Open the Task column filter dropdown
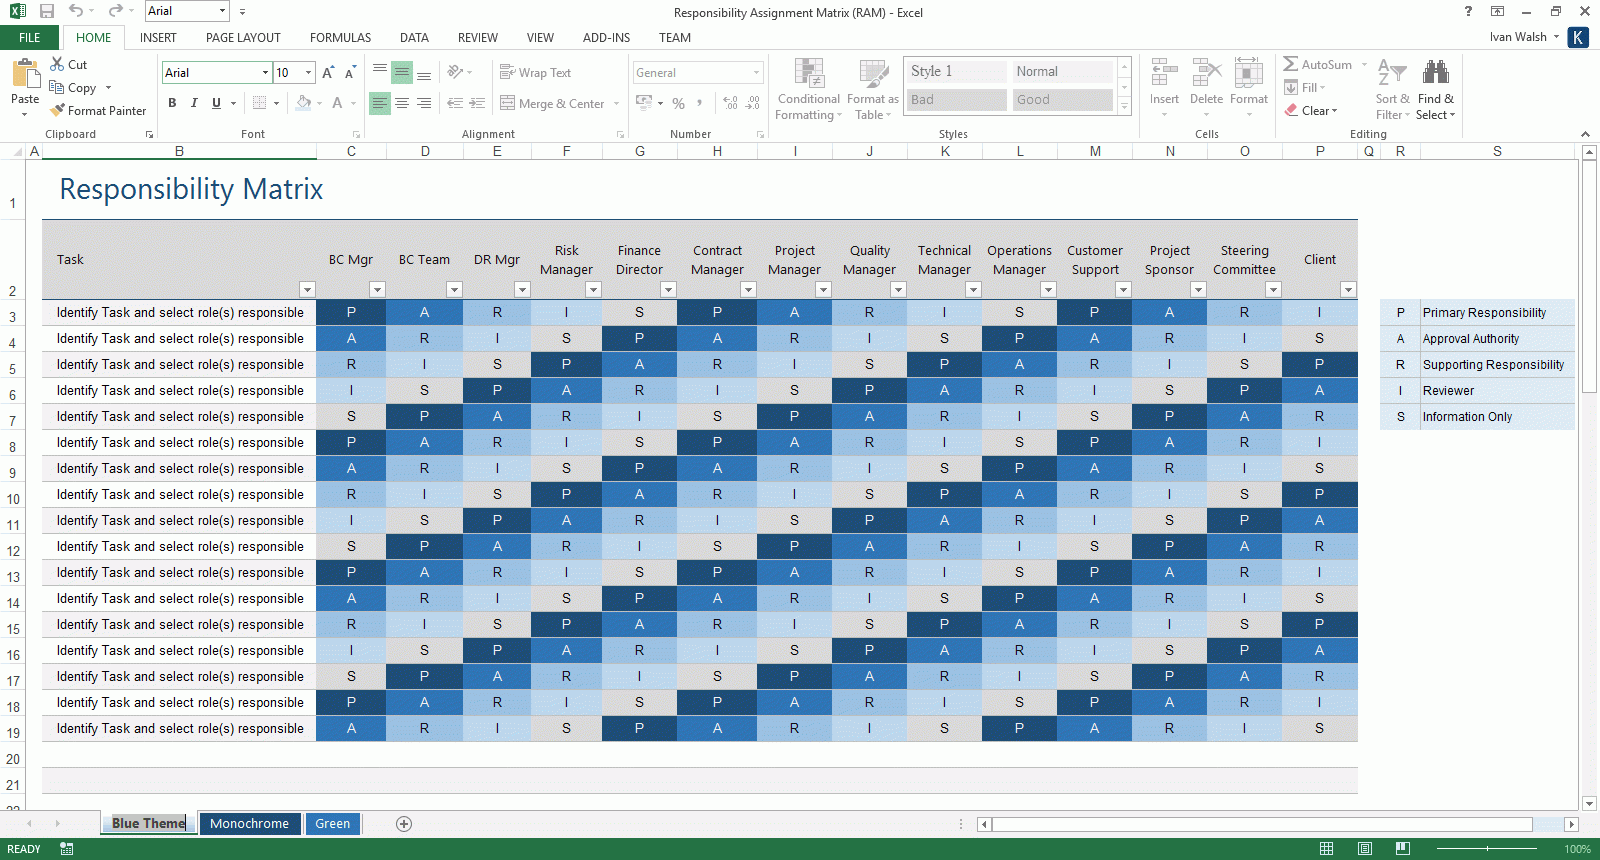This screenshot has width=1600, height=860. point(307,290)
